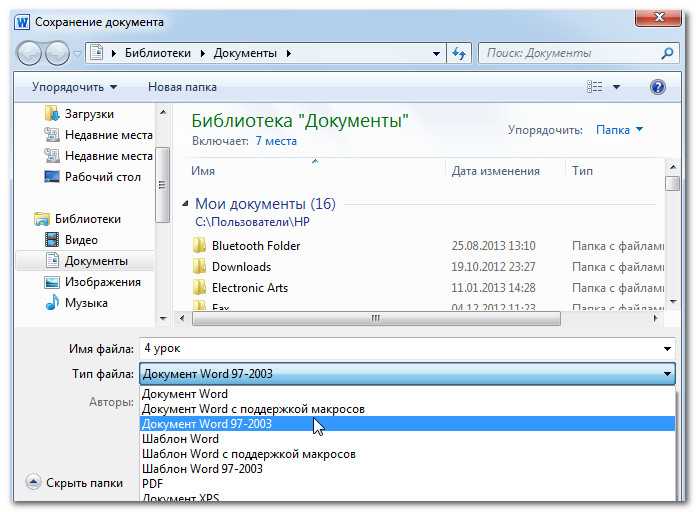
Task: Click the Bluetooth Folder name
Action: [x=256, y=246]
